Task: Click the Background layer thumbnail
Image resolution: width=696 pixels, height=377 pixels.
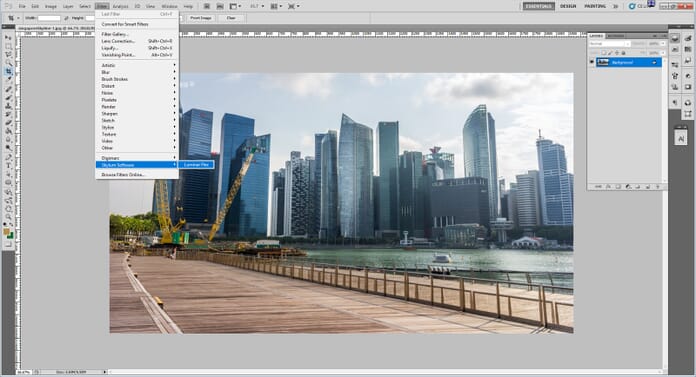Action: [603, 62]
